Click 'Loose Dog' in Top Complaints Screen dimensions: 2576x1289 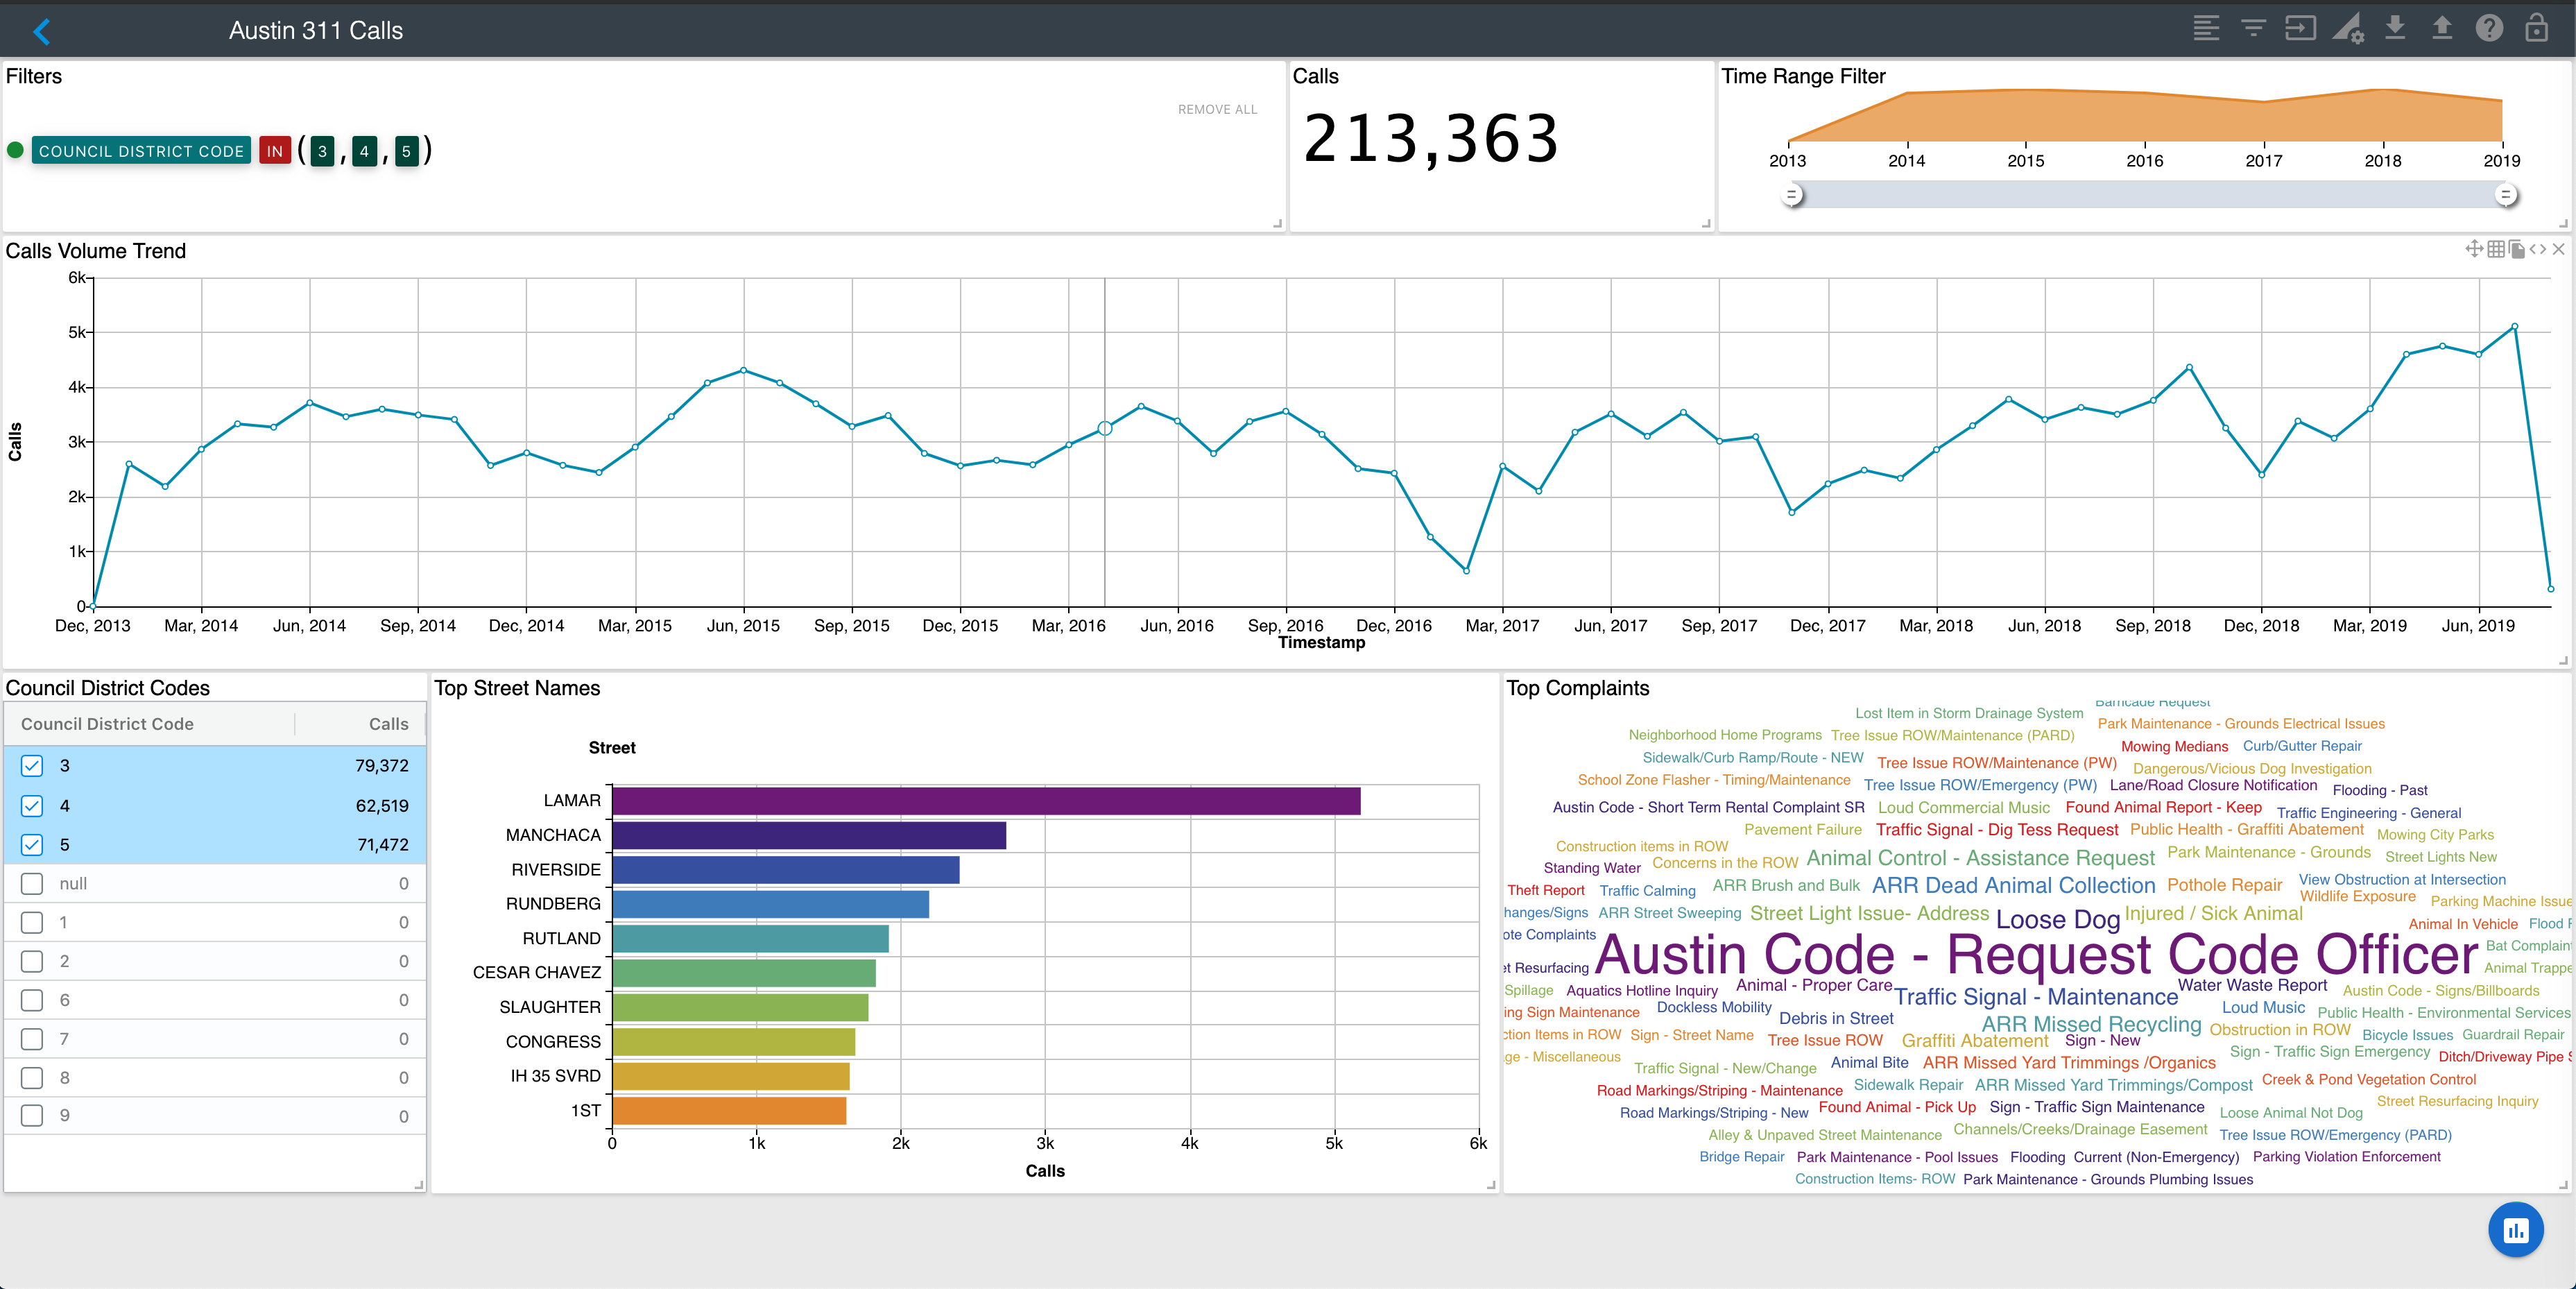pyautogui.click(x=2058, y=920)
